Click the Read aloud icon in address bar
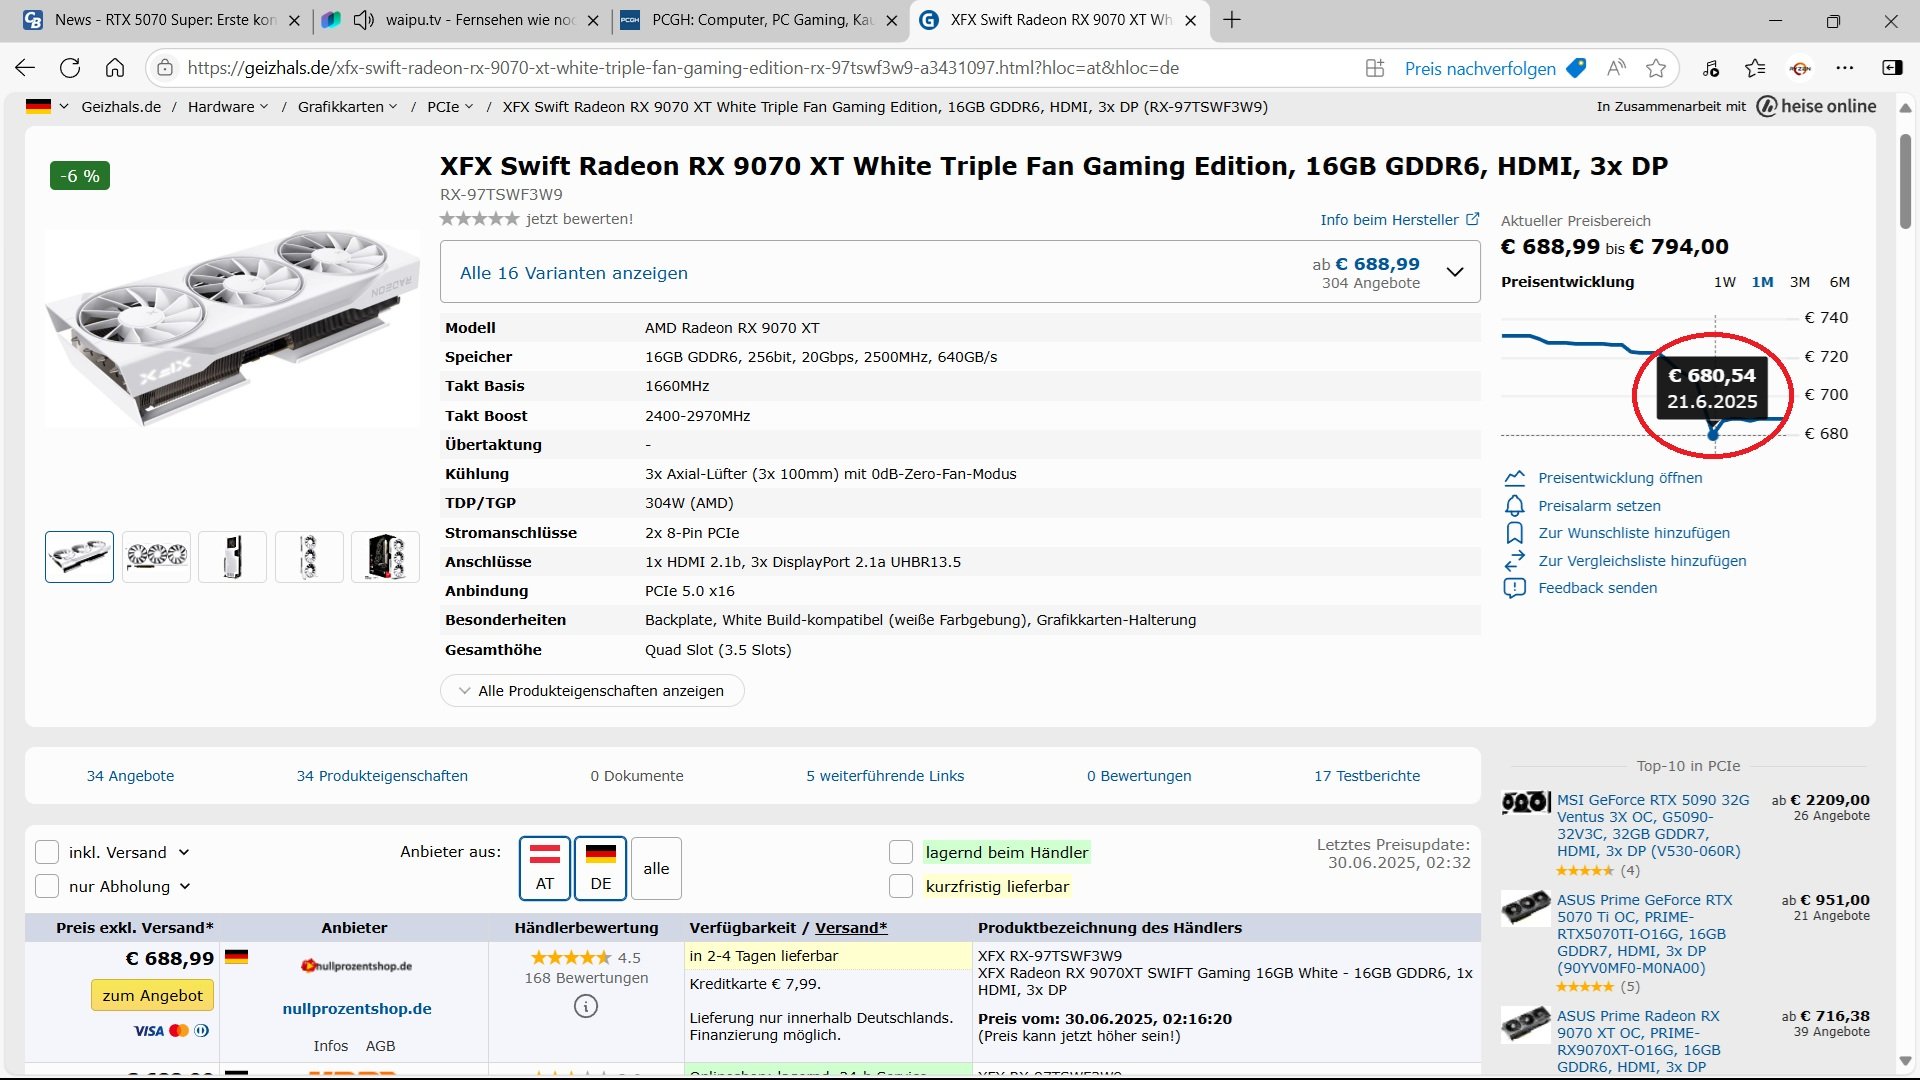 1616,68
